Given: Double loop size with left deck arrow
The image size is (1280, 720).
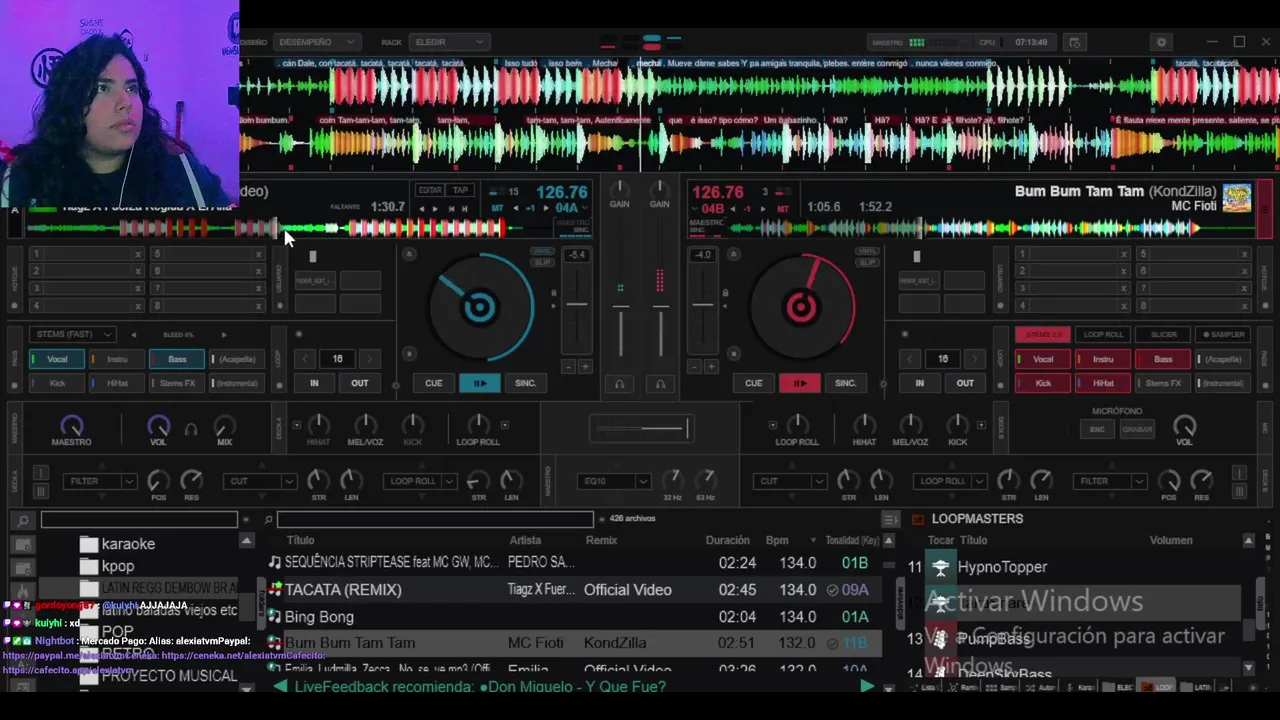Looking at the screenshot, I should pyautogui.click(x=370, y=359).
